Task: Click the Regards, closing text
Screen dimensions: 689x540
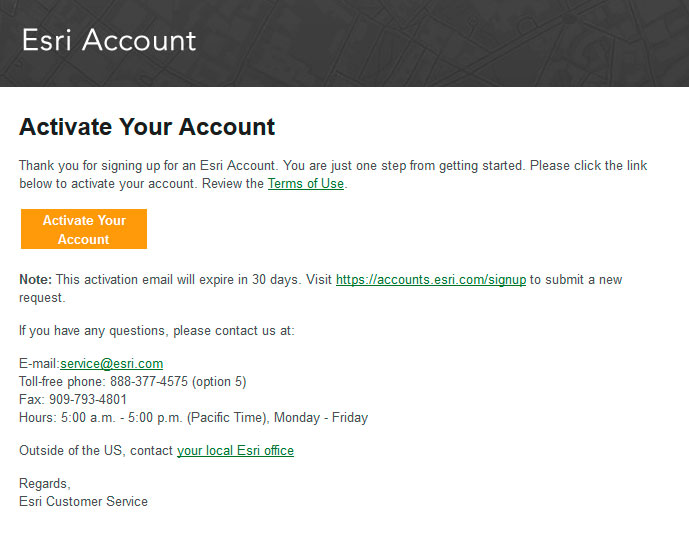Action: coord(45,483)
